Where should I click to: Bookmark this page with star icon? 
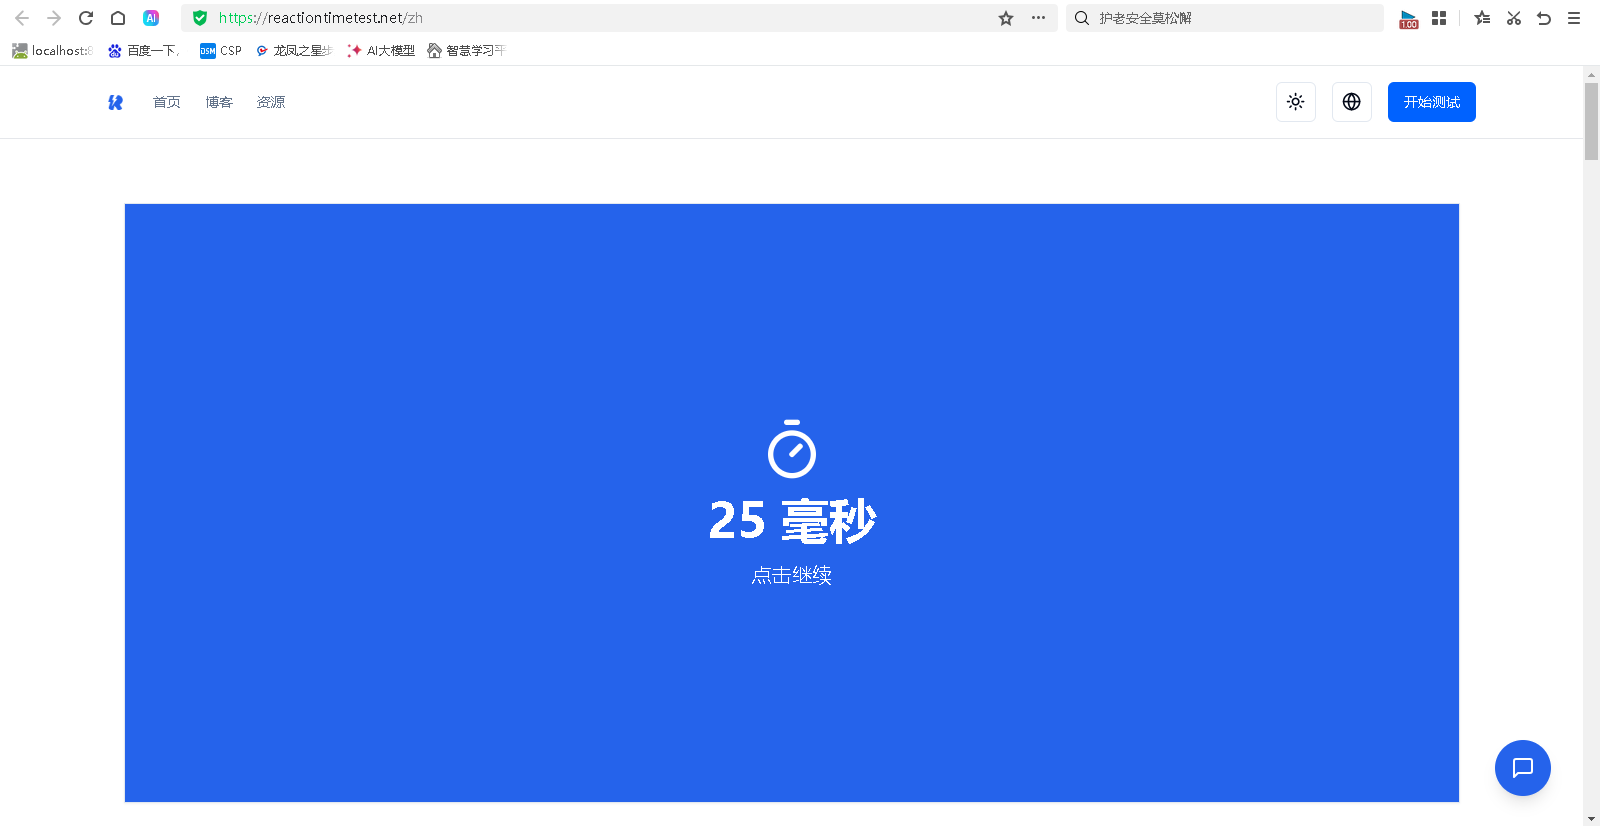(1006, 18)
